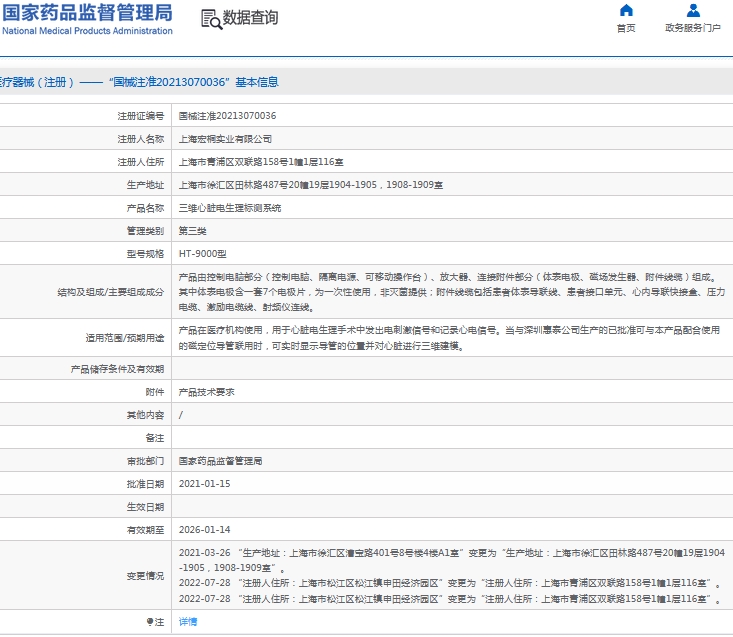Click the model value HT-9000型
This screenshot has width=733, height=637.
[202, 254]
